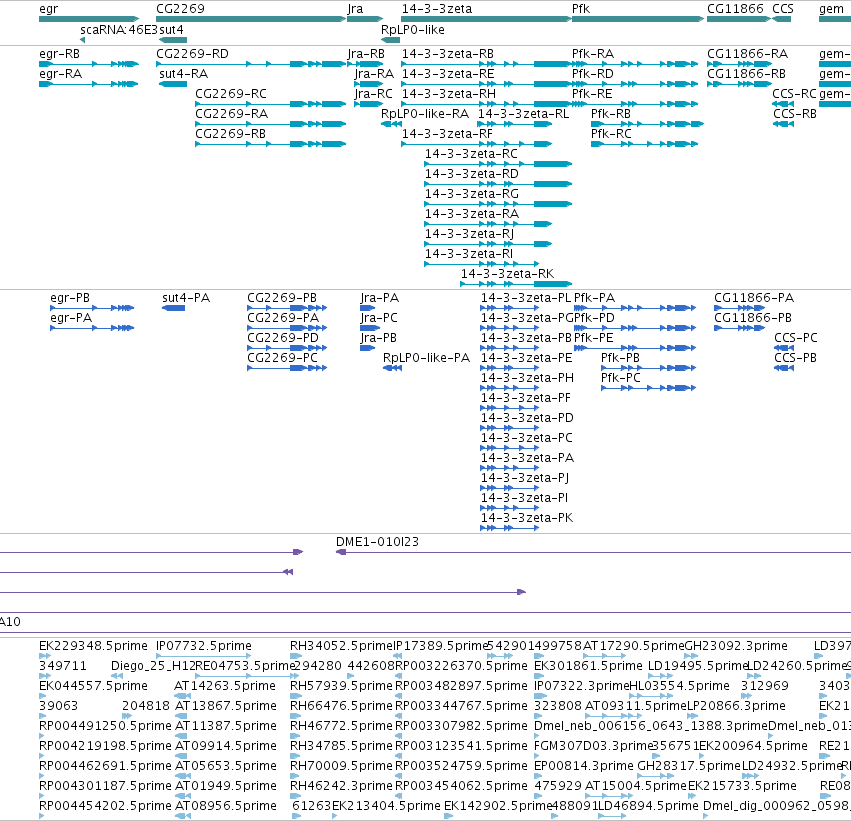This screenshot has height=821, width=851.
Task: Click EST GH23092.3prime label
Action: [x=735, y=646]
